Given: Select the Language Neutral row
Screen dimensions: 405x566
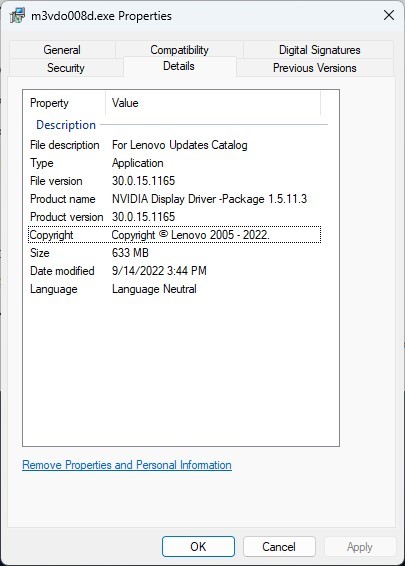Looking at the screenshot, I should click(x=175, y=289).
